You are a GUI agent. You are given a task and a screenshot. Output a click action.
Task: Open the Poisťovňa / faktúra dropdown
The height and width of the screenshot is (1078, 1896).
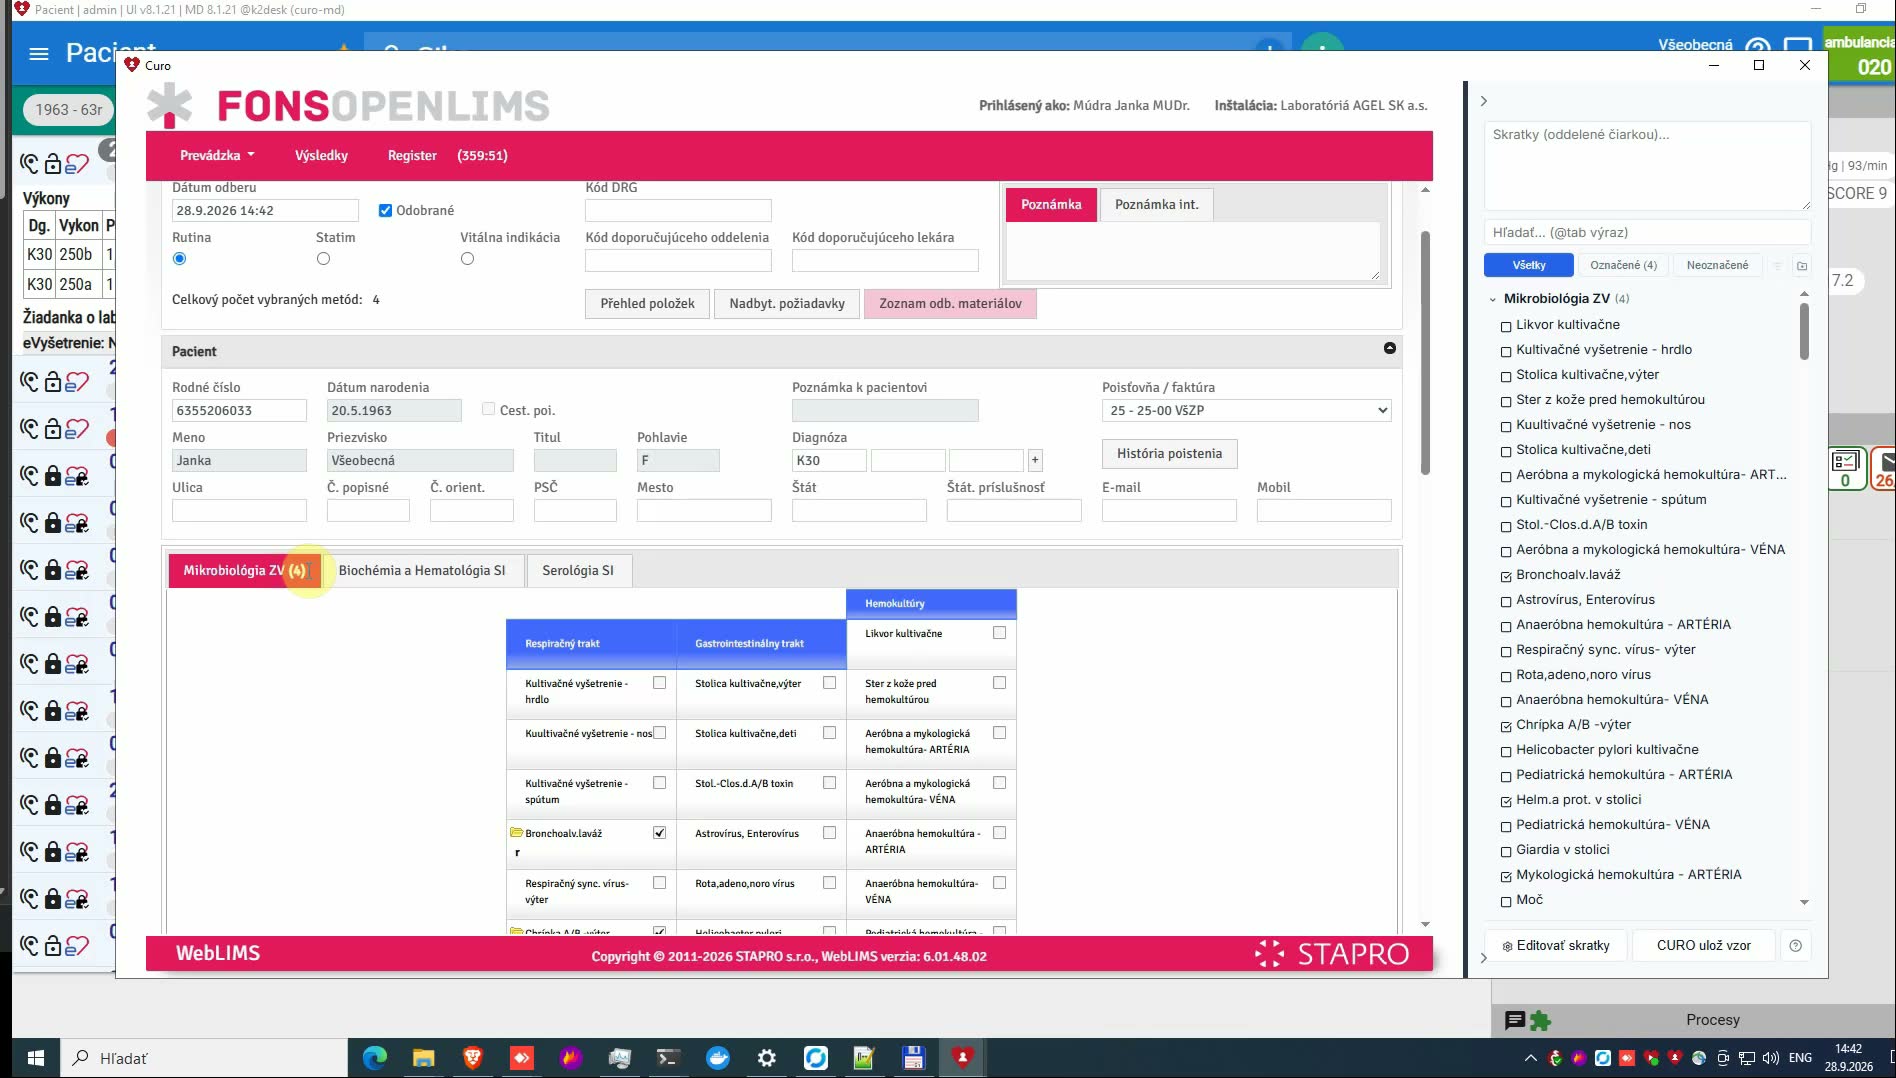click(1247, 410)
